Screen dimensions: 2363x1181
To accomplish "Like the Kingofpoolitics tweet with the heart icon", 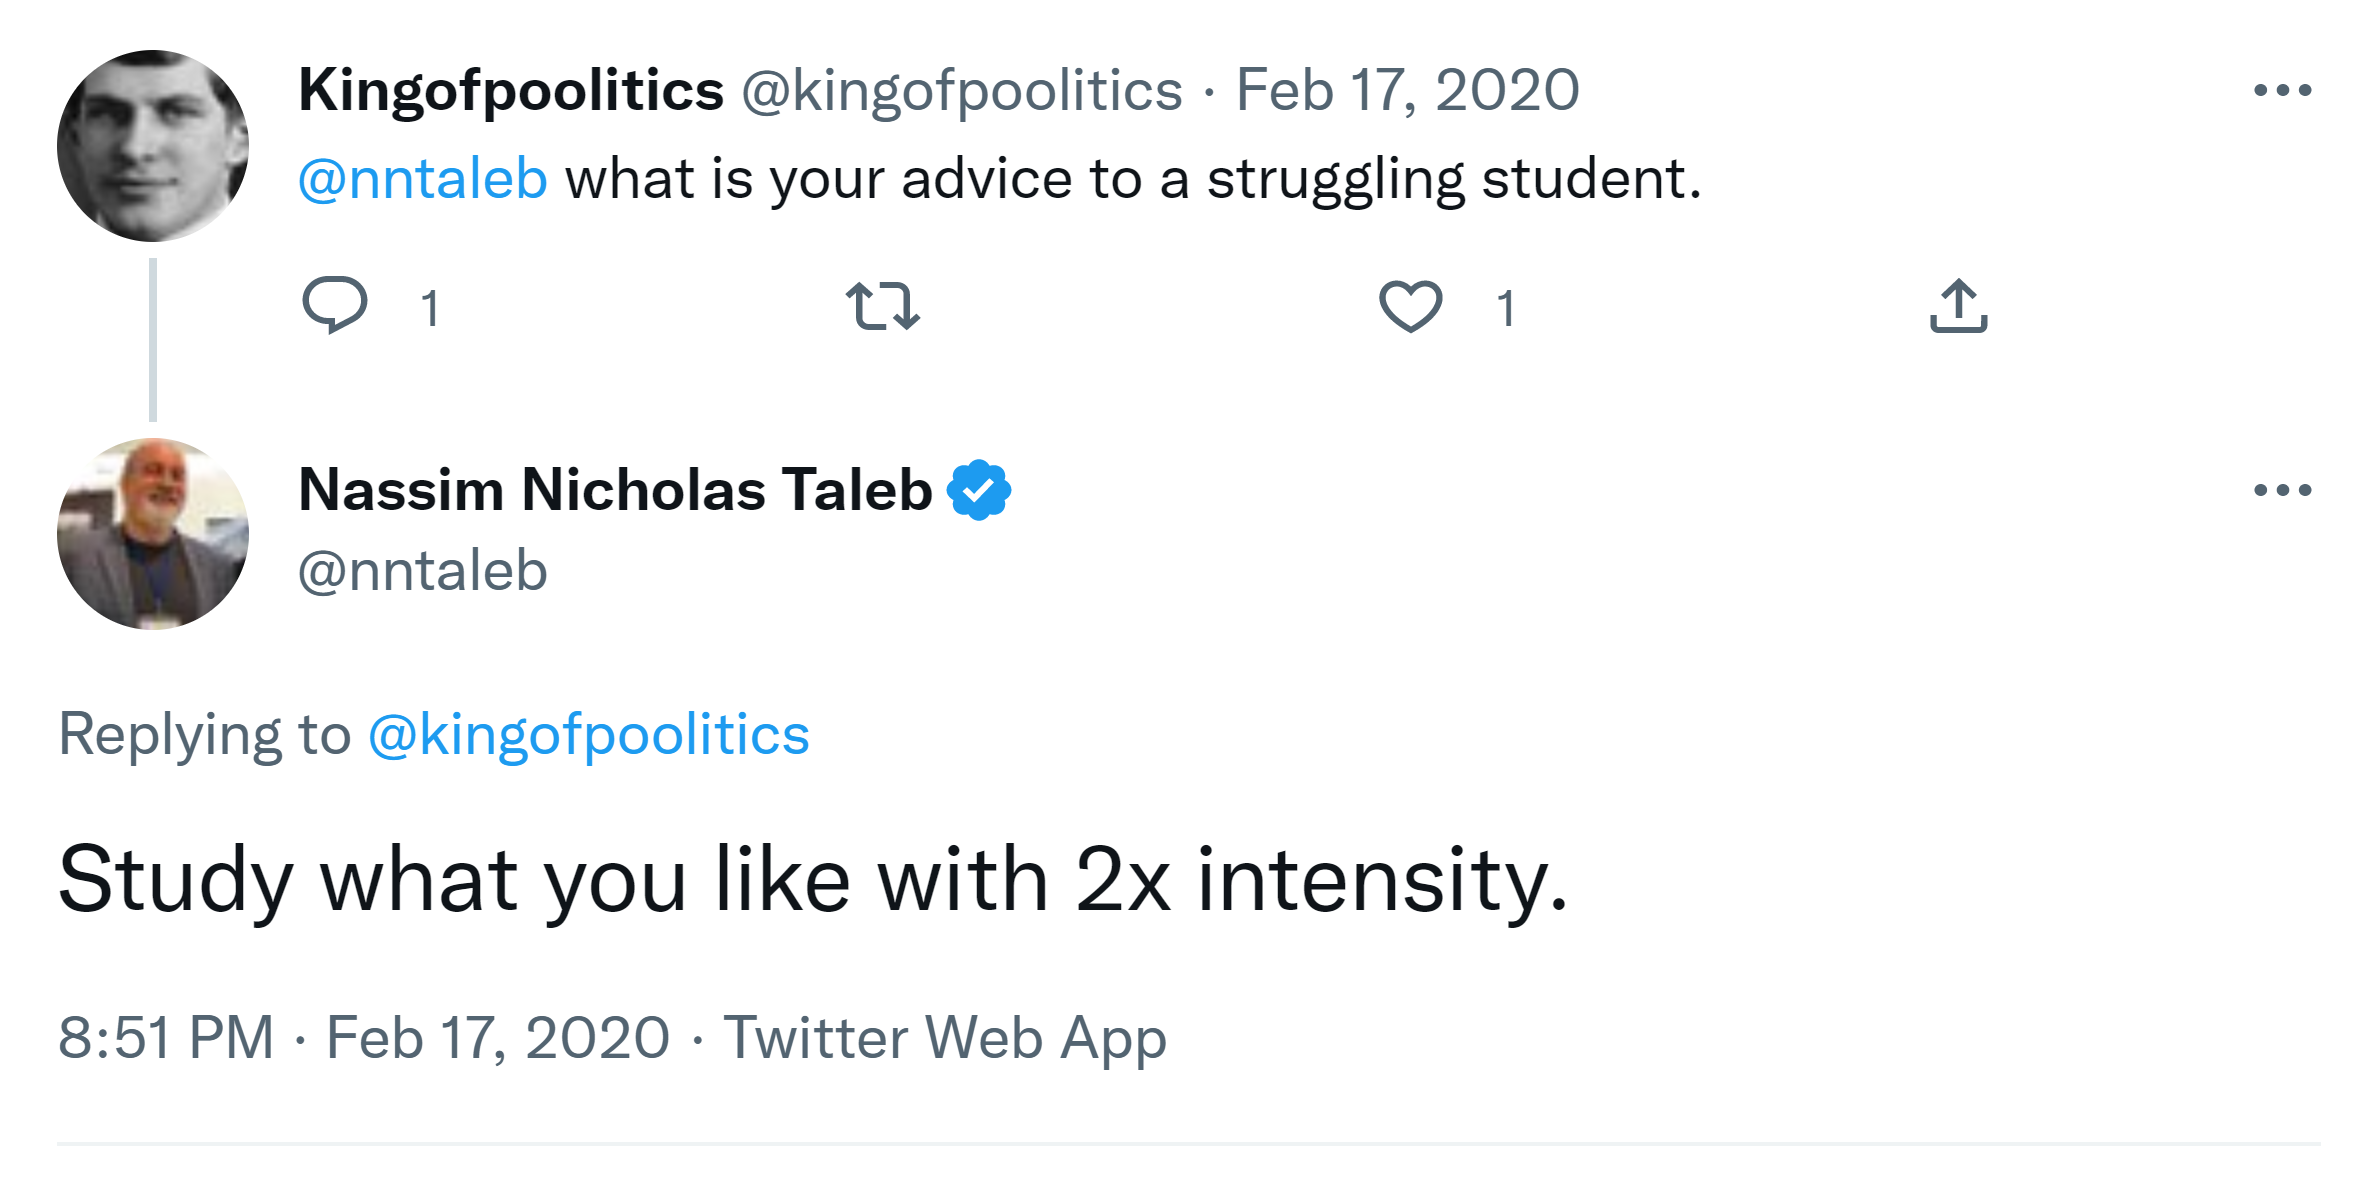I will pyautogui.click(x=1410, y=306).
